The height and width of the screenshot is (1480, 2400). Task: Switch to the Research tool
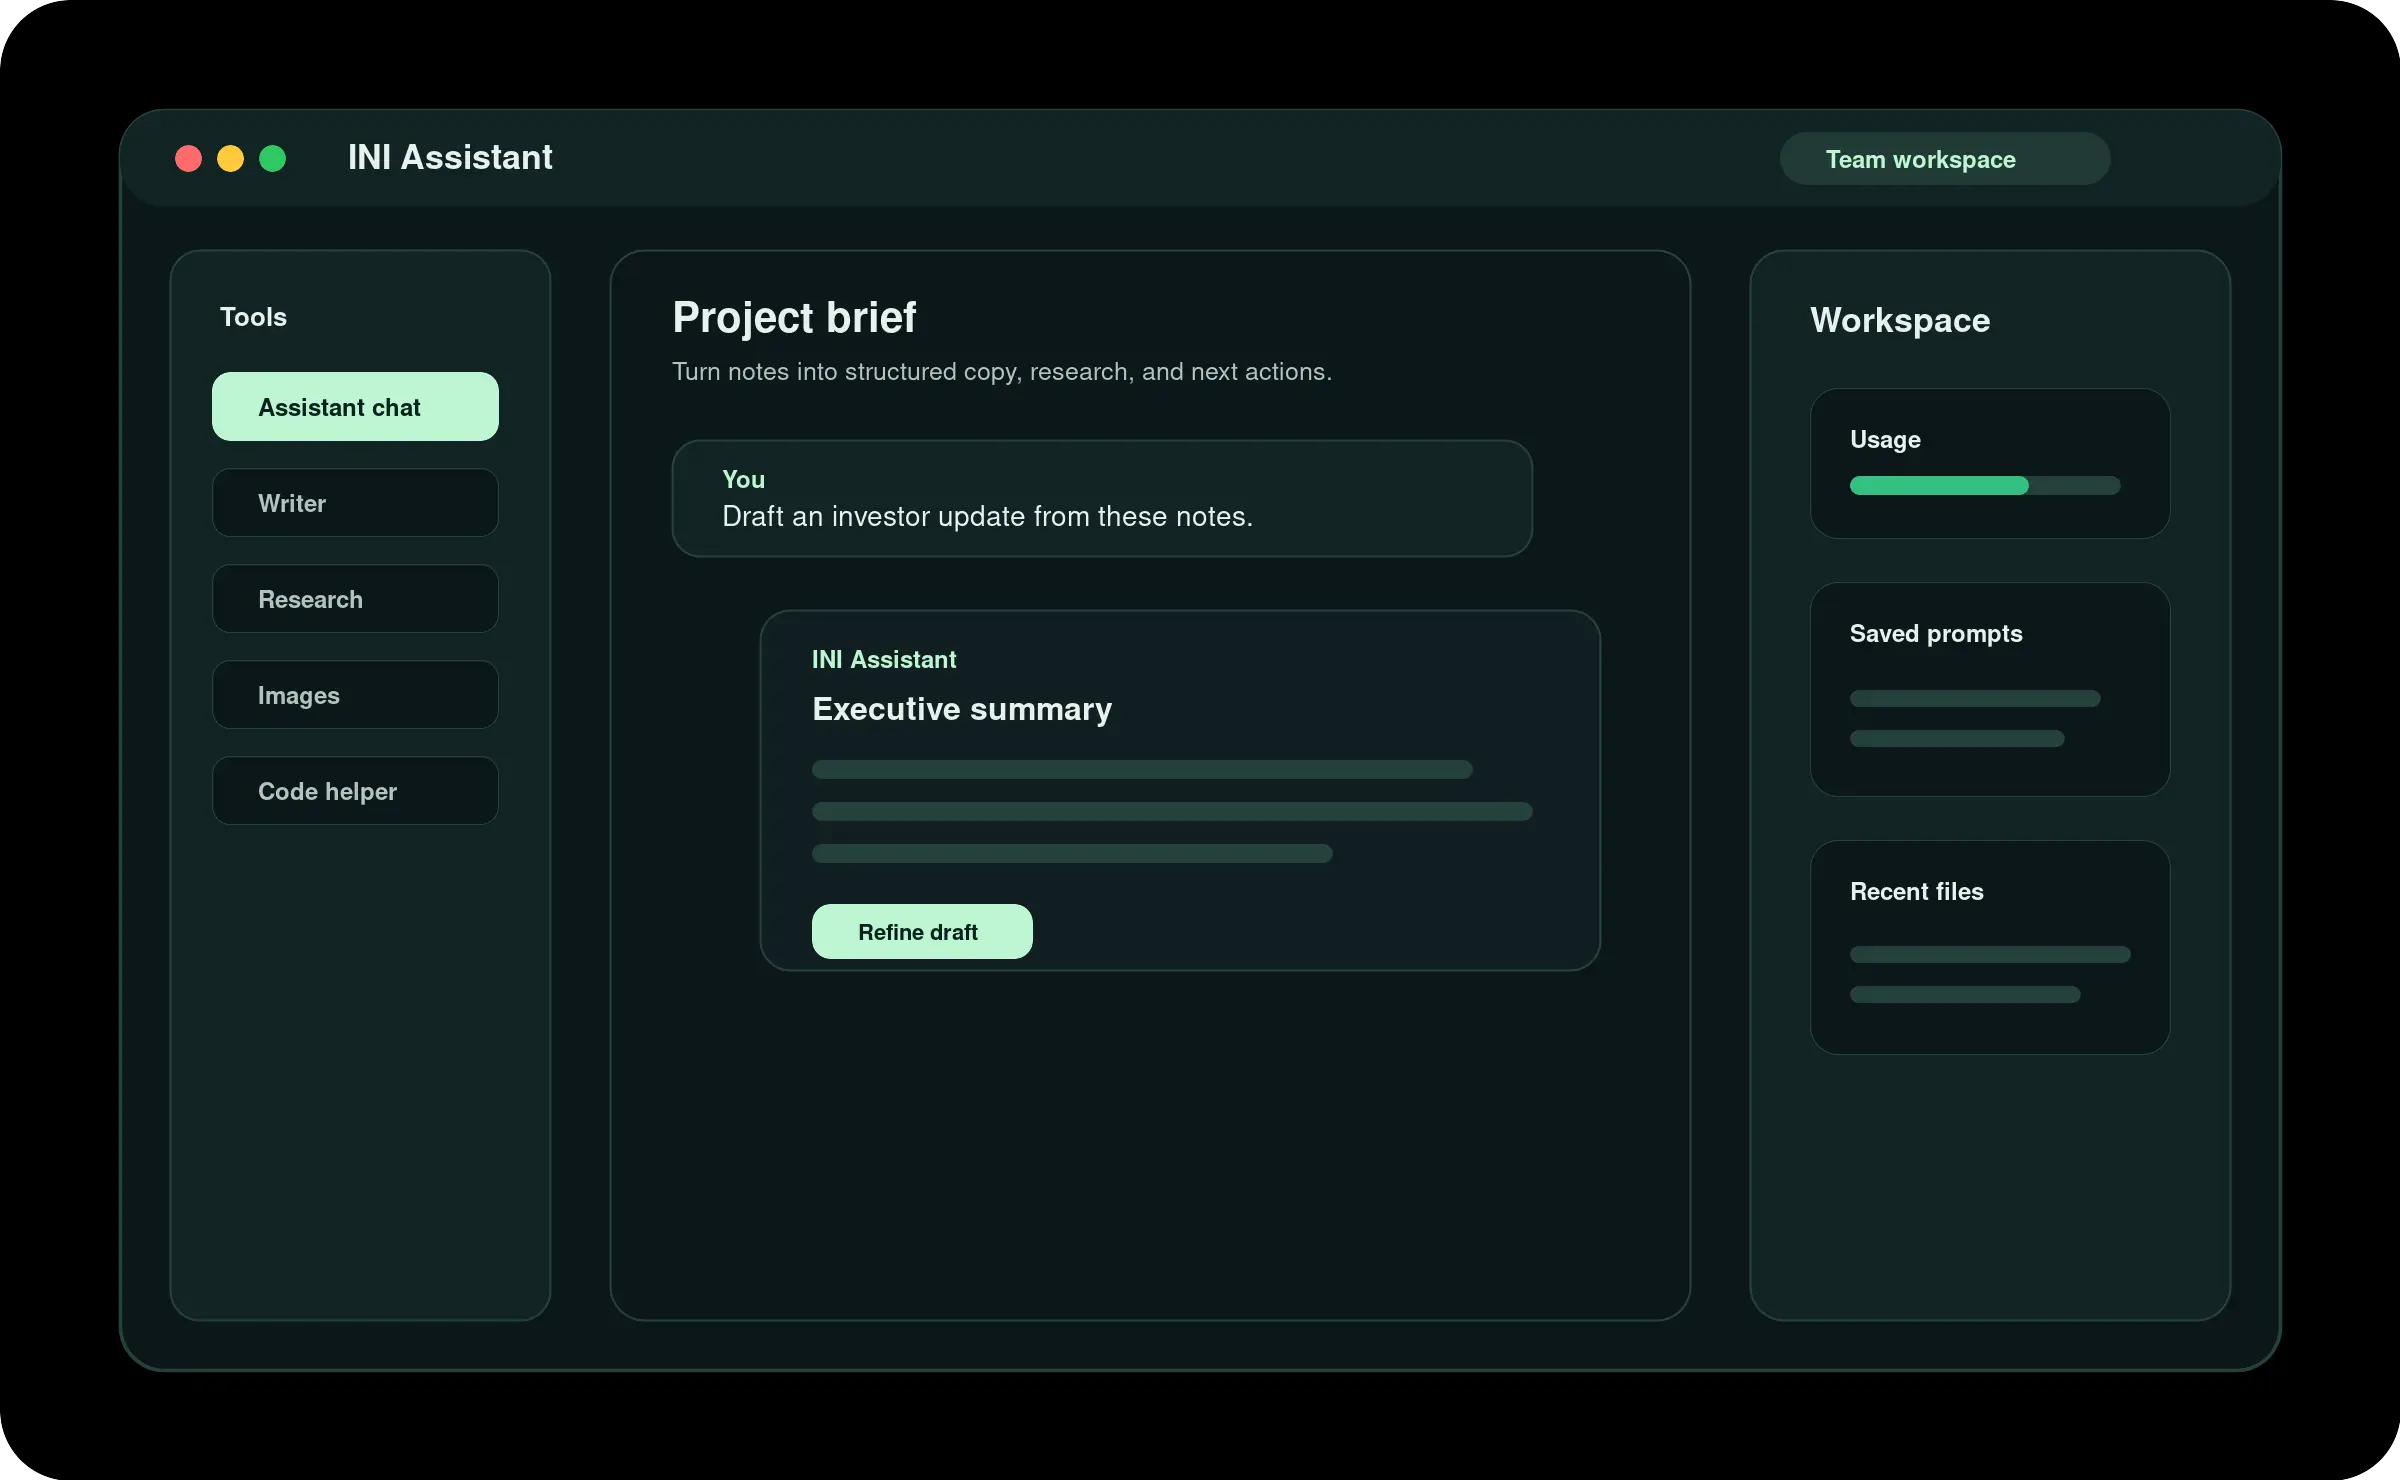pyautogui.click(x=355, y=599)
